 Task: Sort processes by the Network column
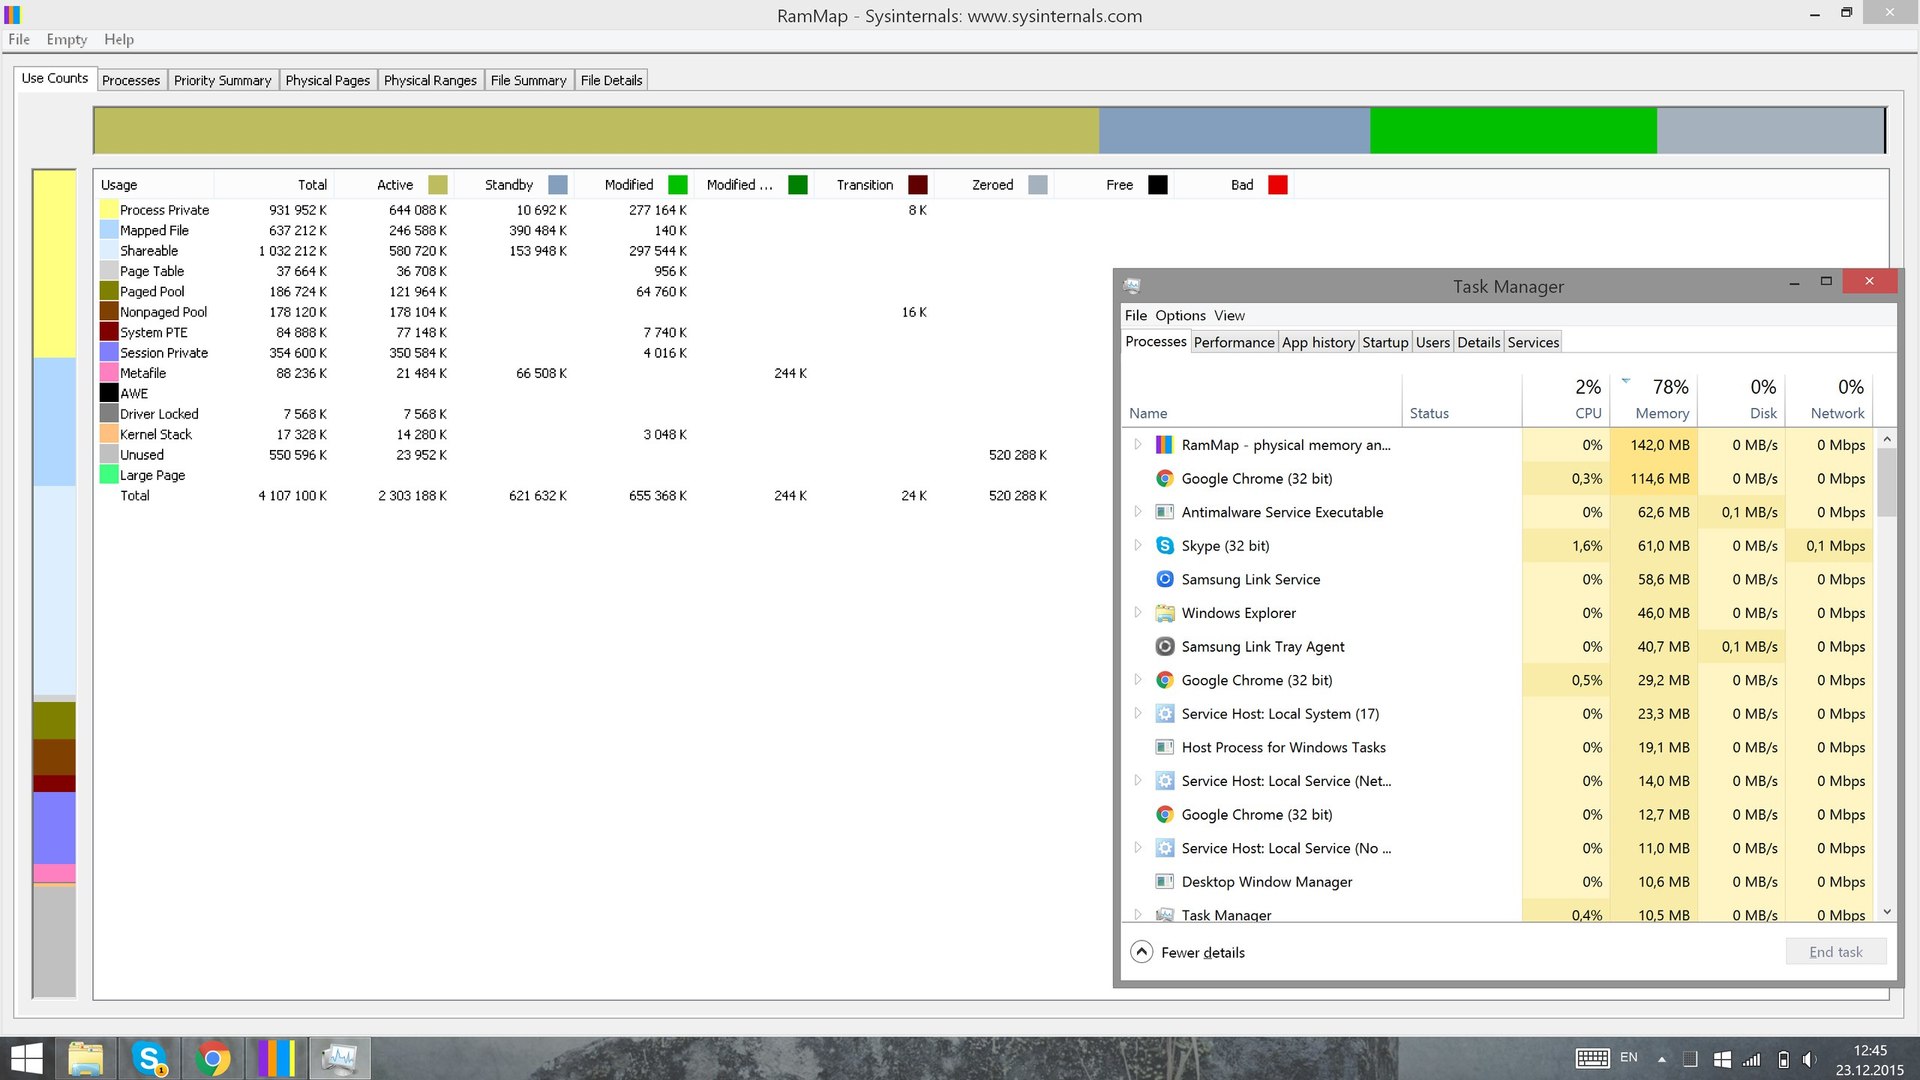pos(1829,399)
